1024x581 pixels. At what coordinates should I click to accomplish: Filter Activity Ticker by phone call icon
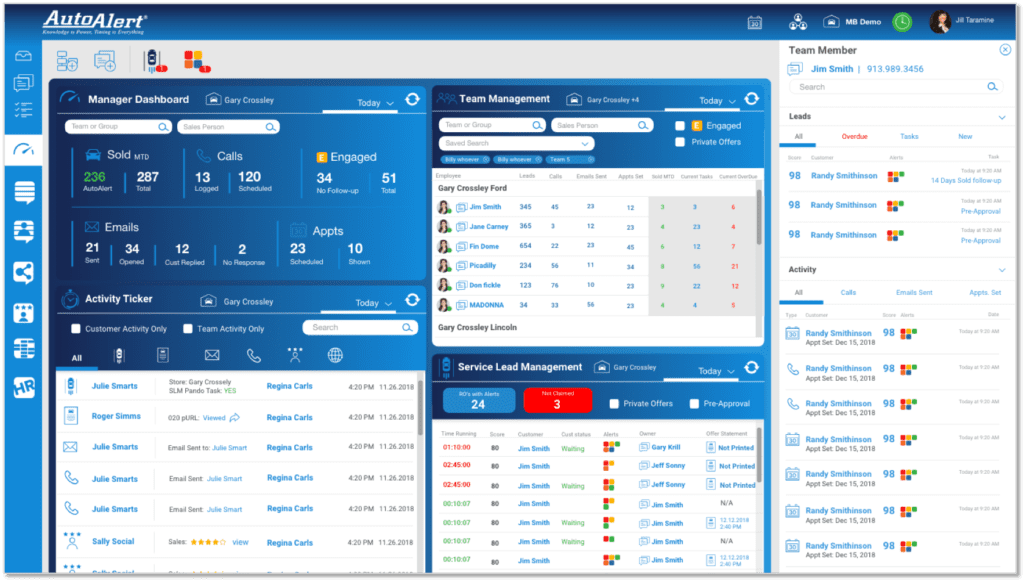click(x=253, y=356)
